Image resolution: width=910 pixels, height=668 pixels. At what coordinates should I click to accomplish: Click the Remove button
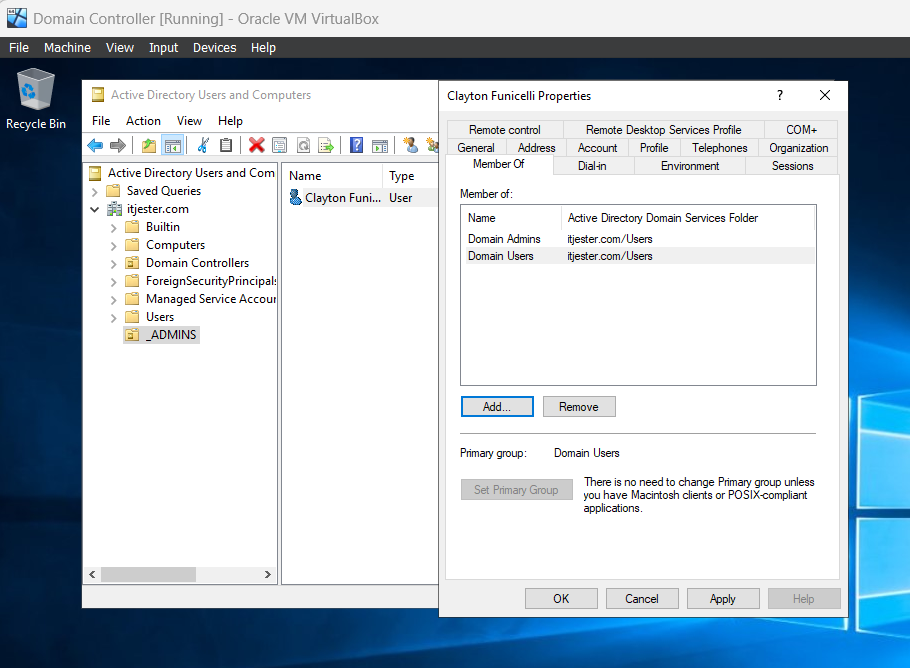tap(579, 407)
